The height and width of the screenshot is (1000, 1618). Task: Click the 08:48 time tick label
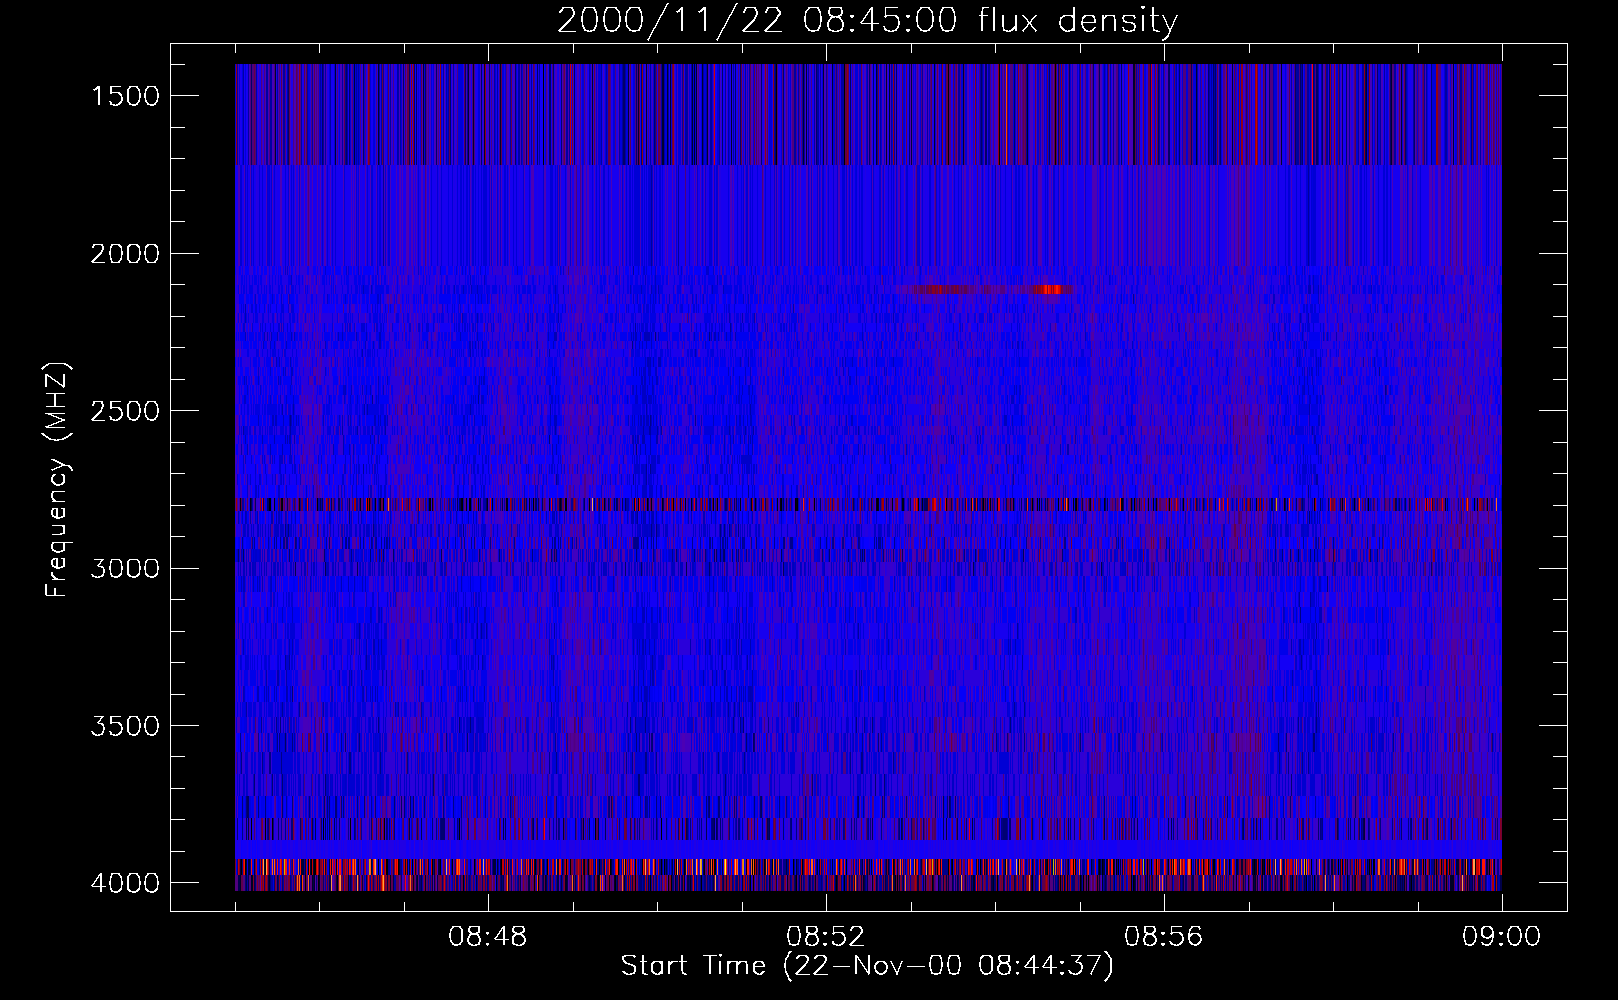point(488,937)
